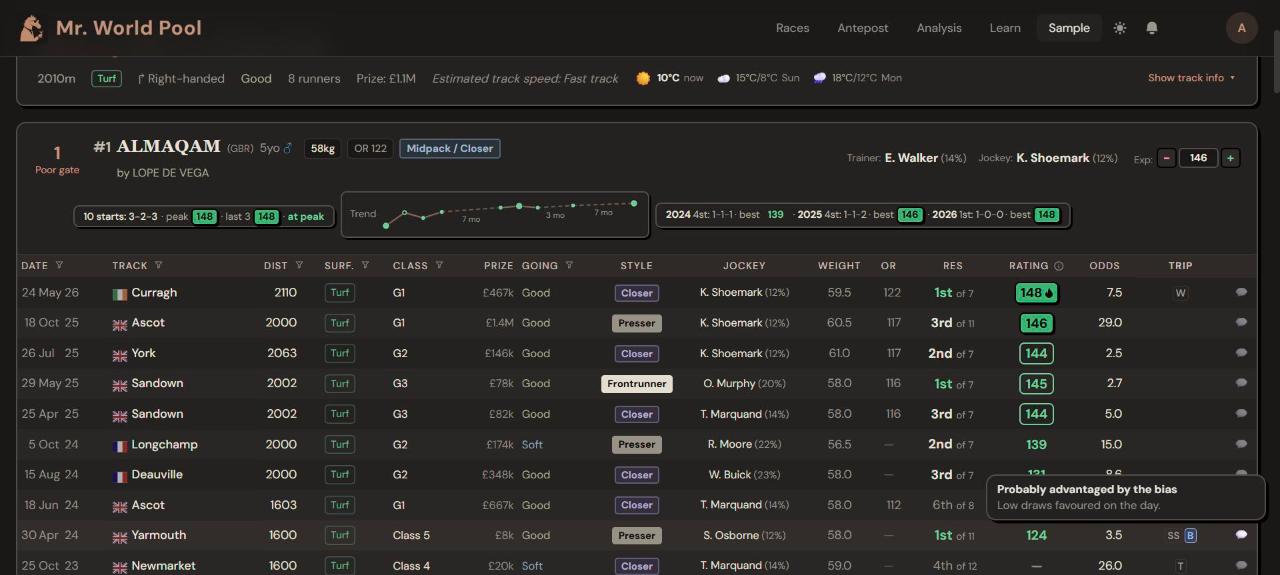Open trainer E. Walker link
Viewport: 1280px width, 575px height.
[911, 158]
